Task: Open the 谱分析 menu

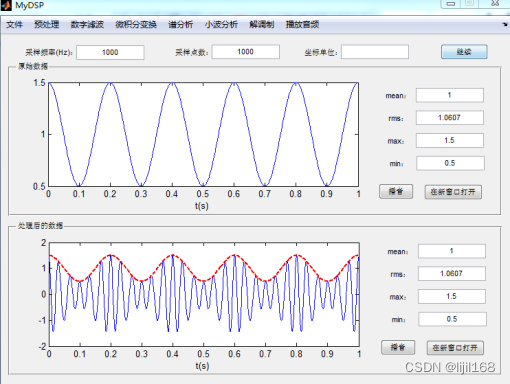Action: tap(181, 24)
